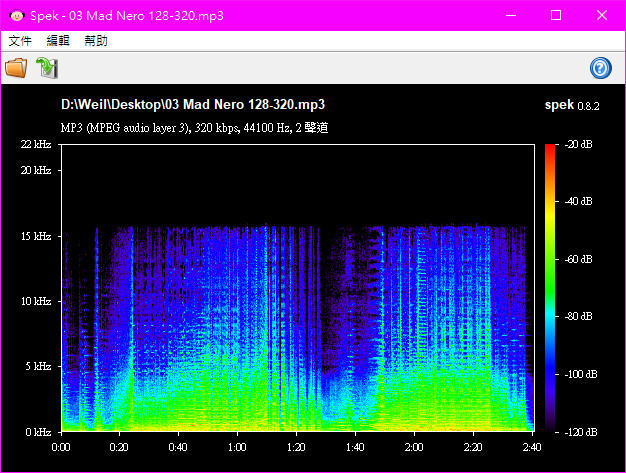Click the 1:20 time axis label
The image size is (626, 473).
(295, 447)
